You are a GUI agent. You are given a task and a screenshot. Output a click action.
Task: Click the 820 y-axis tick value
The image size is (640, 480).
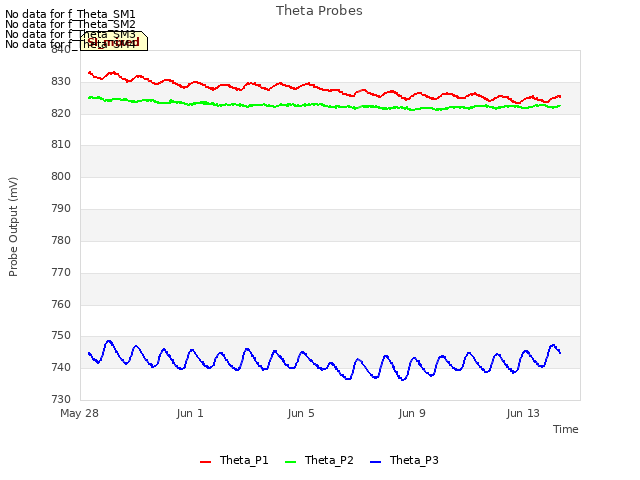coord(61,113)
